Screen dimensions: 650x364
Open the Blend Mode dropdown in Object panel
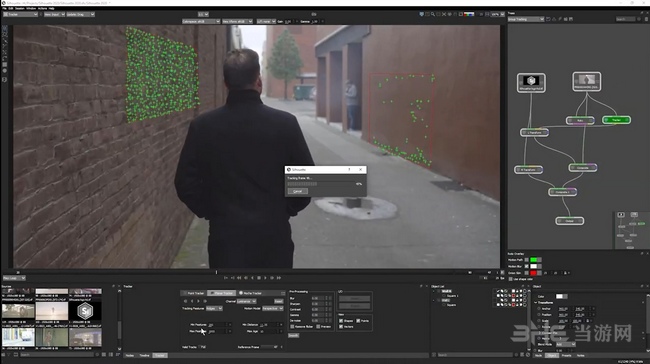565,345
